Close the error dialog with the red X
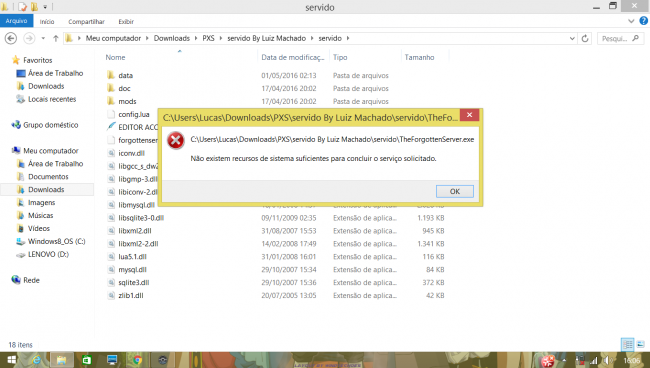The width and height of the screenshot is (650, 368). tap(469, 115)
